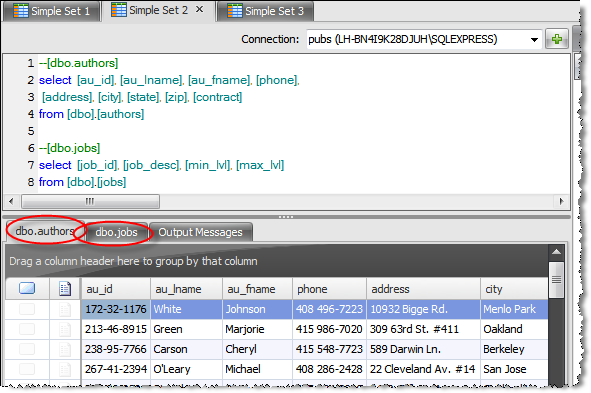Click the --[dbo.jobs] comment on line 6
The image size is (591, 393).
coord(70,148)
